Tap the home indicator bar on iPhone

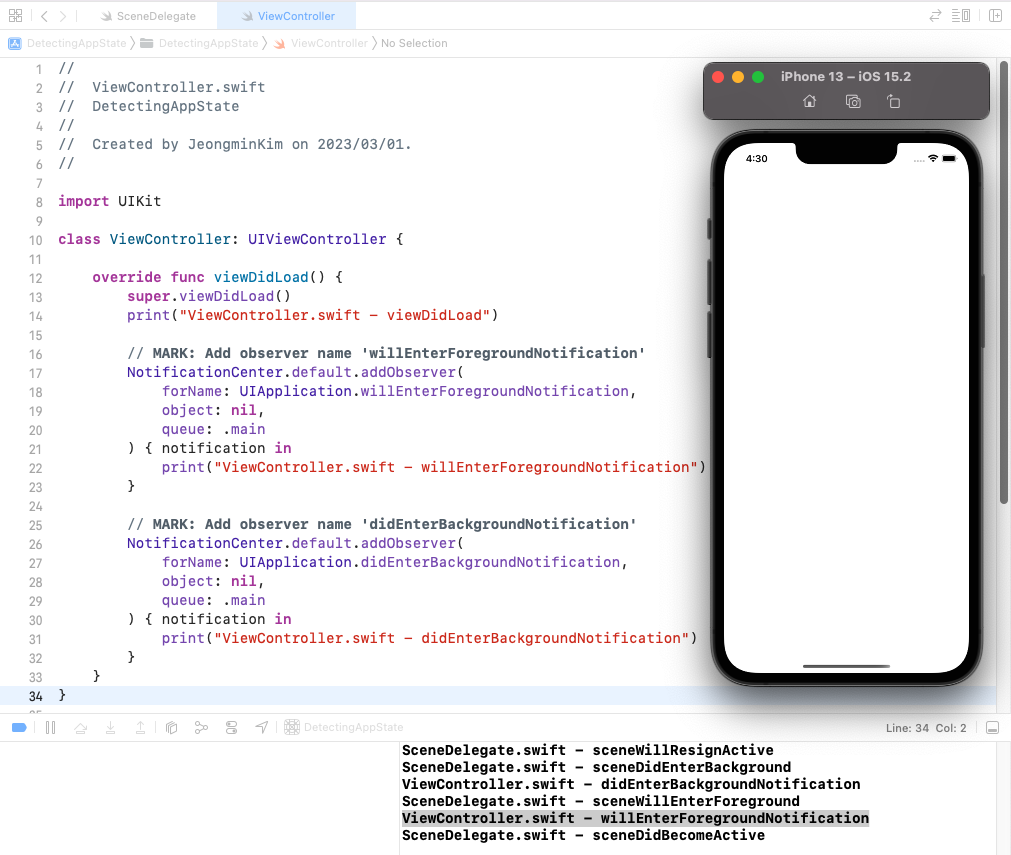pos(846,666)
